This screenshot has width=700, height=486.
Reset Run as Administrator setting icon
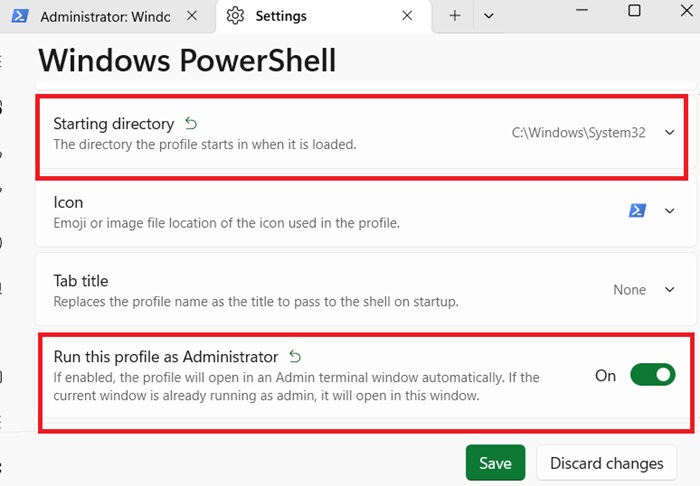coord(295,356)
